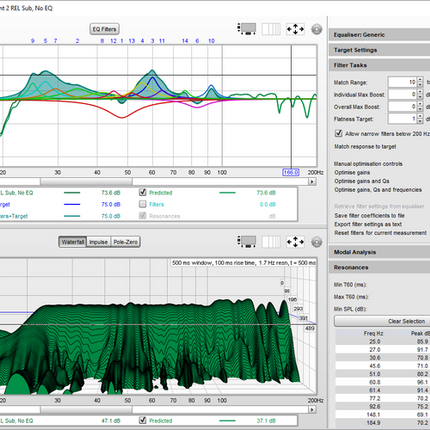Click Predicted 73.6 dB value in legend
This screenshot has height=430, width=430.
coord(266,193)
